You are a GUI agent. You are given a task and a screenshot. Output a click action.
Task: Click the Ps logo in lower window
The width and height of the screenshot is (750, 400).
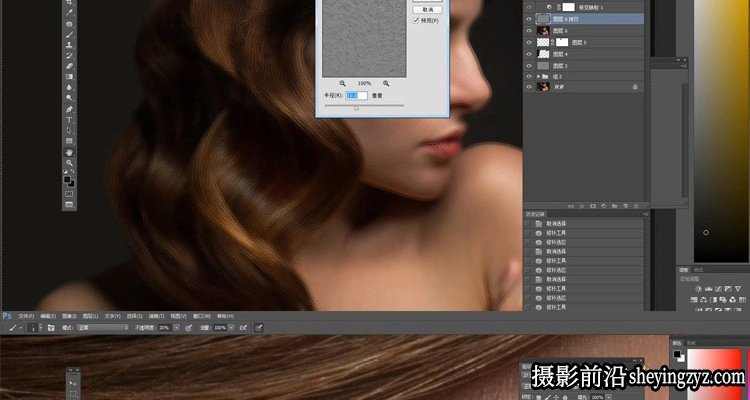(7, 316)
